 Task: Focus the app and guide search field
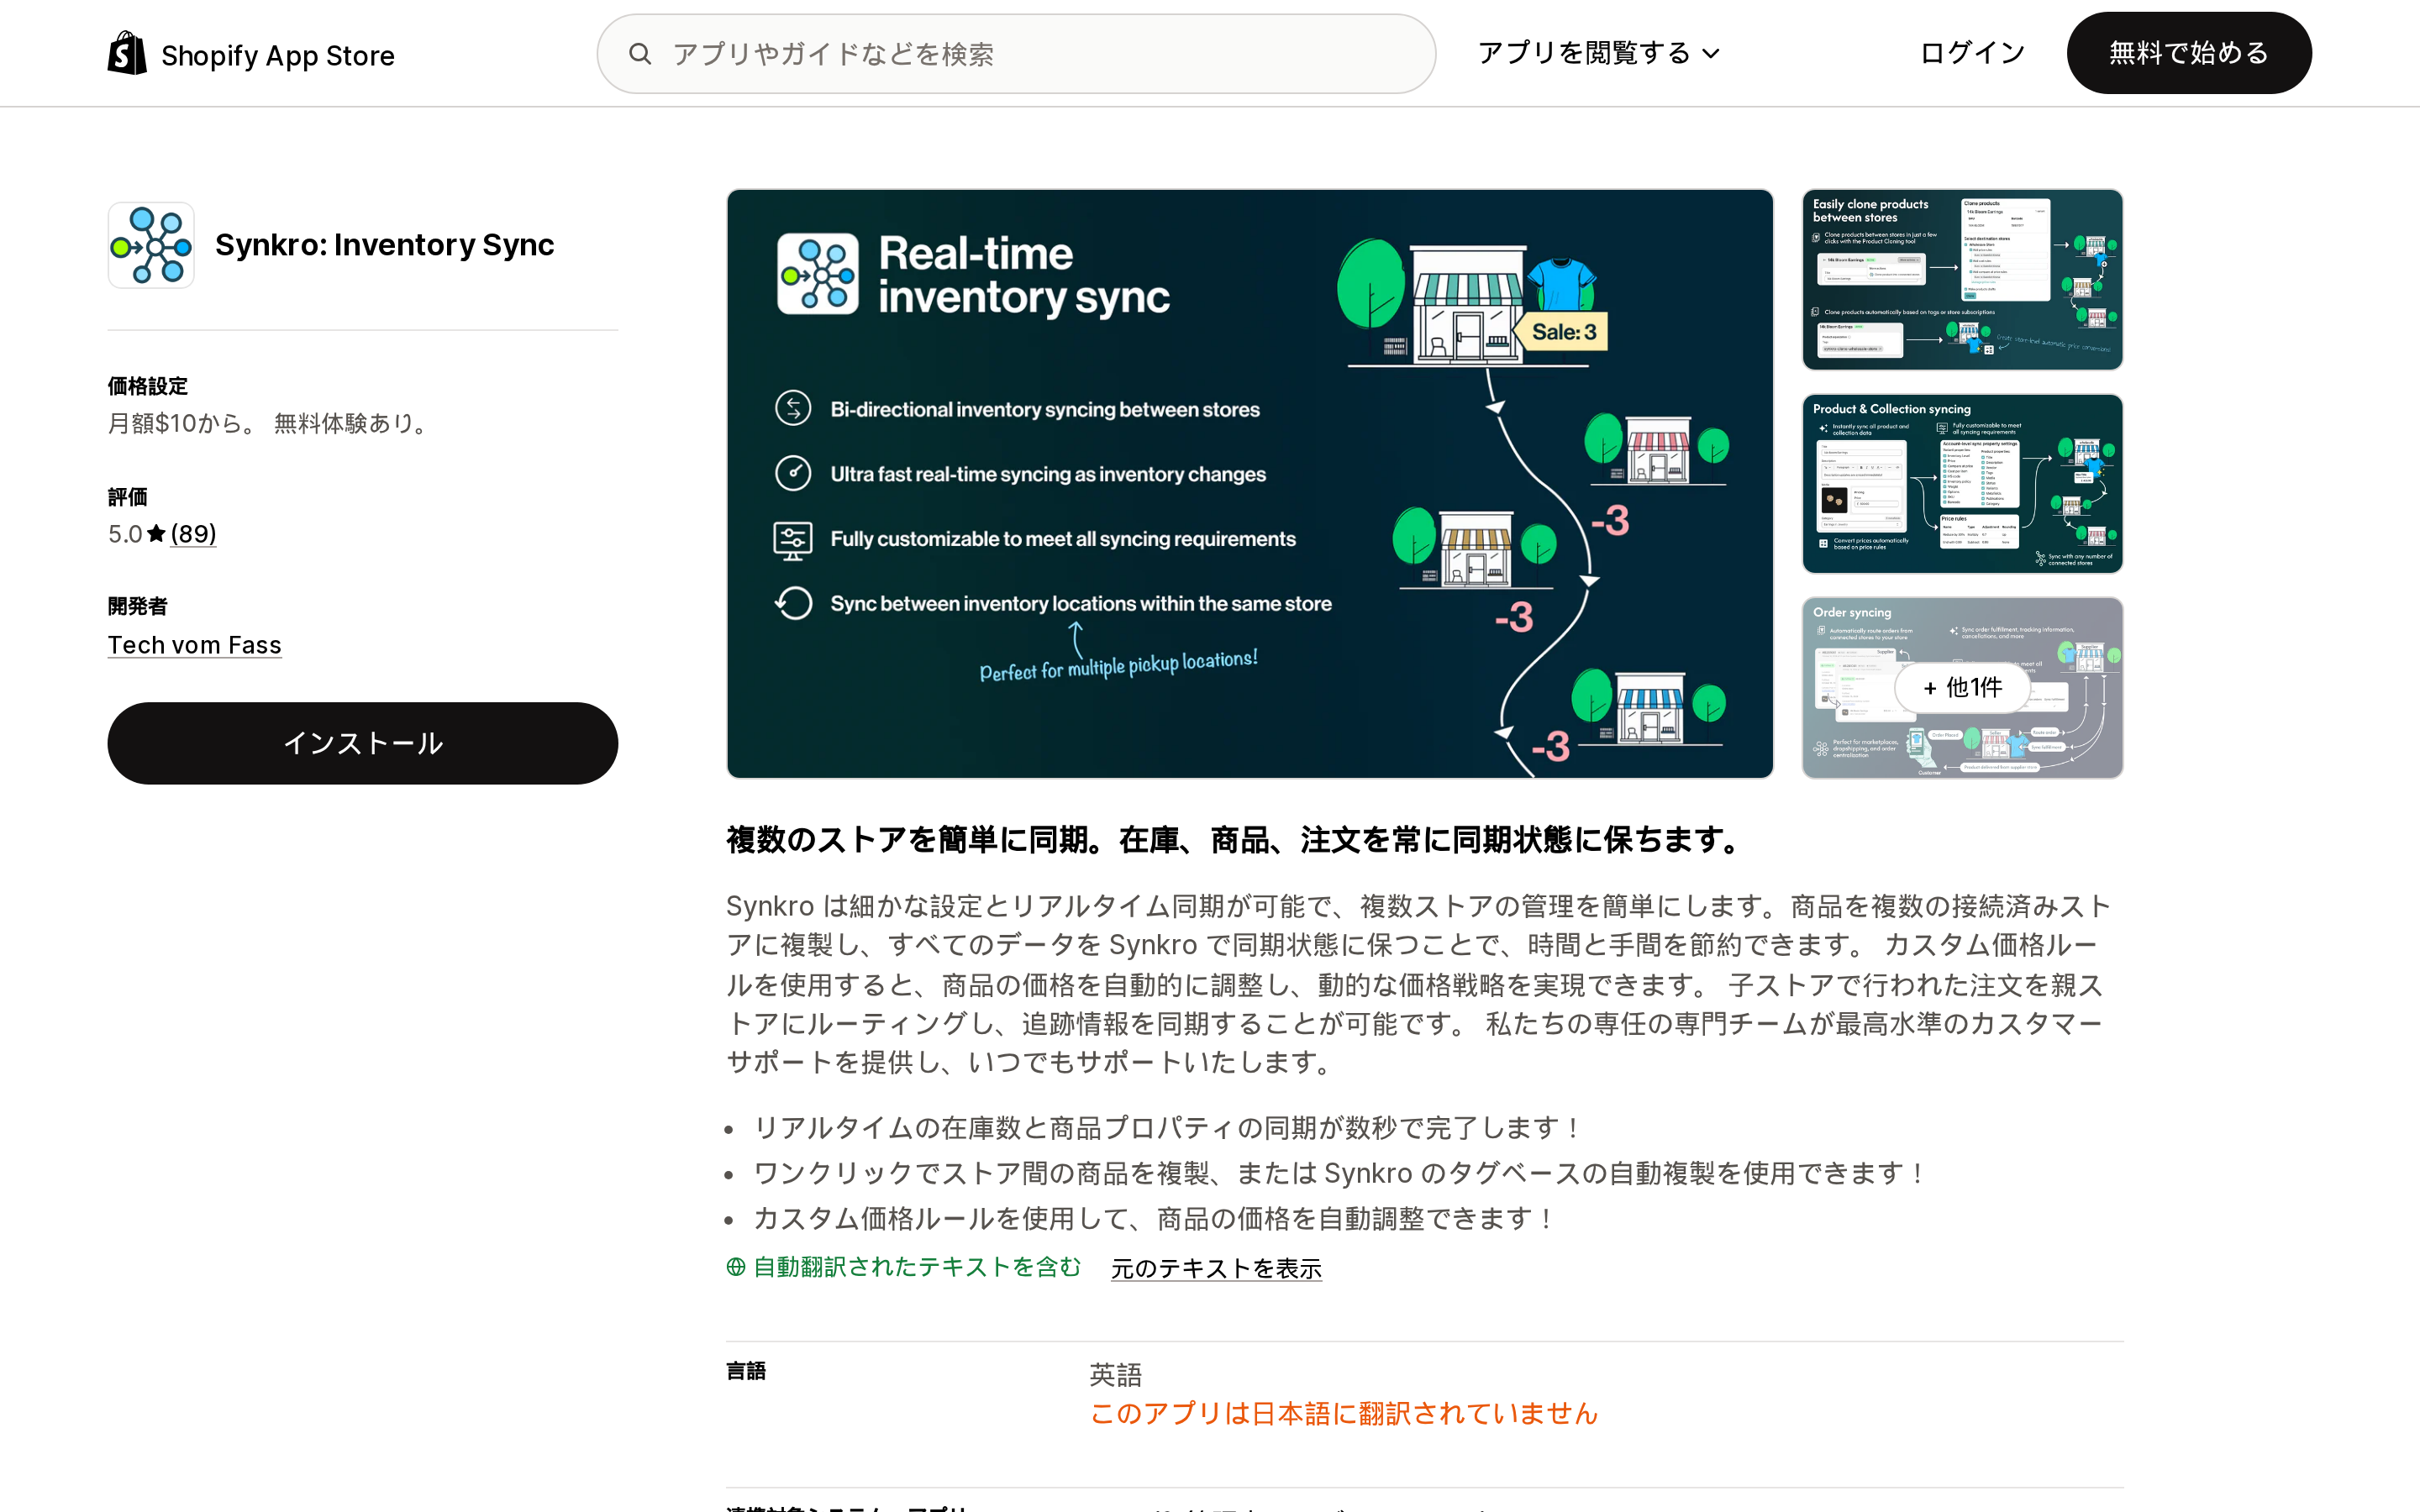(x=1016, y=54)
